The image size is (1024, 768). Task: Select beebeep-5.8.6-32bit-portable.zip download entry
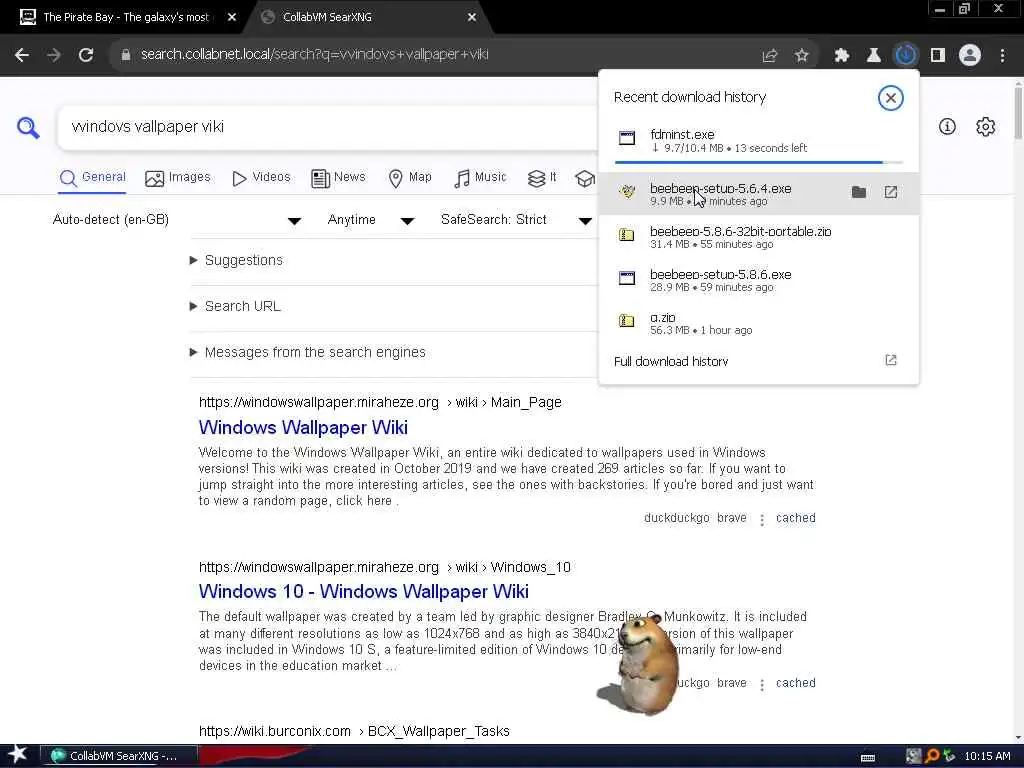tap(758, 237)
